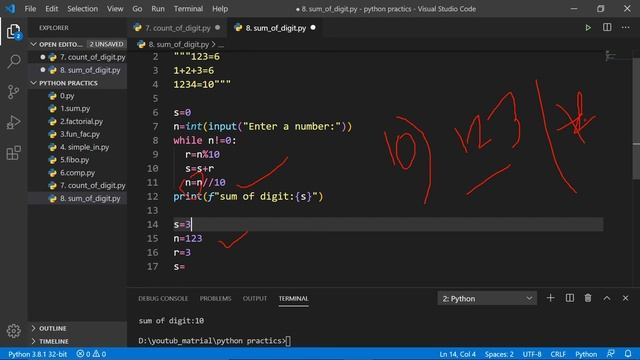Change indentation Spaces: 2
The width and height of the screenshot is (640, 360).
[499, 354]
